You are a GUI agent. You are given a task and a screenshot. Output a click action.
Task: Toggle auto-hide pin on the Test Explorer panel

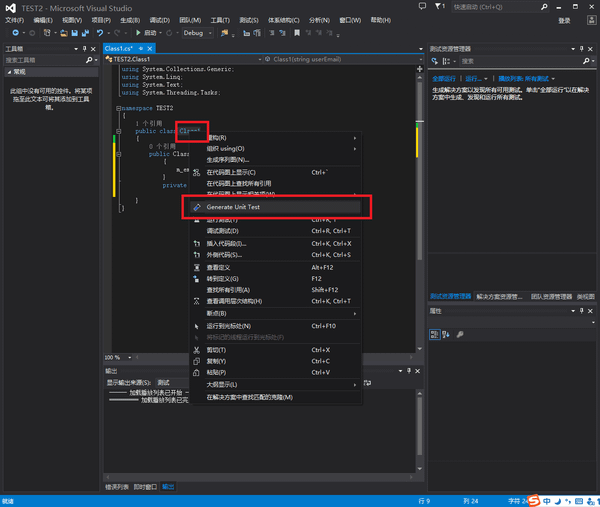[582, 49]
